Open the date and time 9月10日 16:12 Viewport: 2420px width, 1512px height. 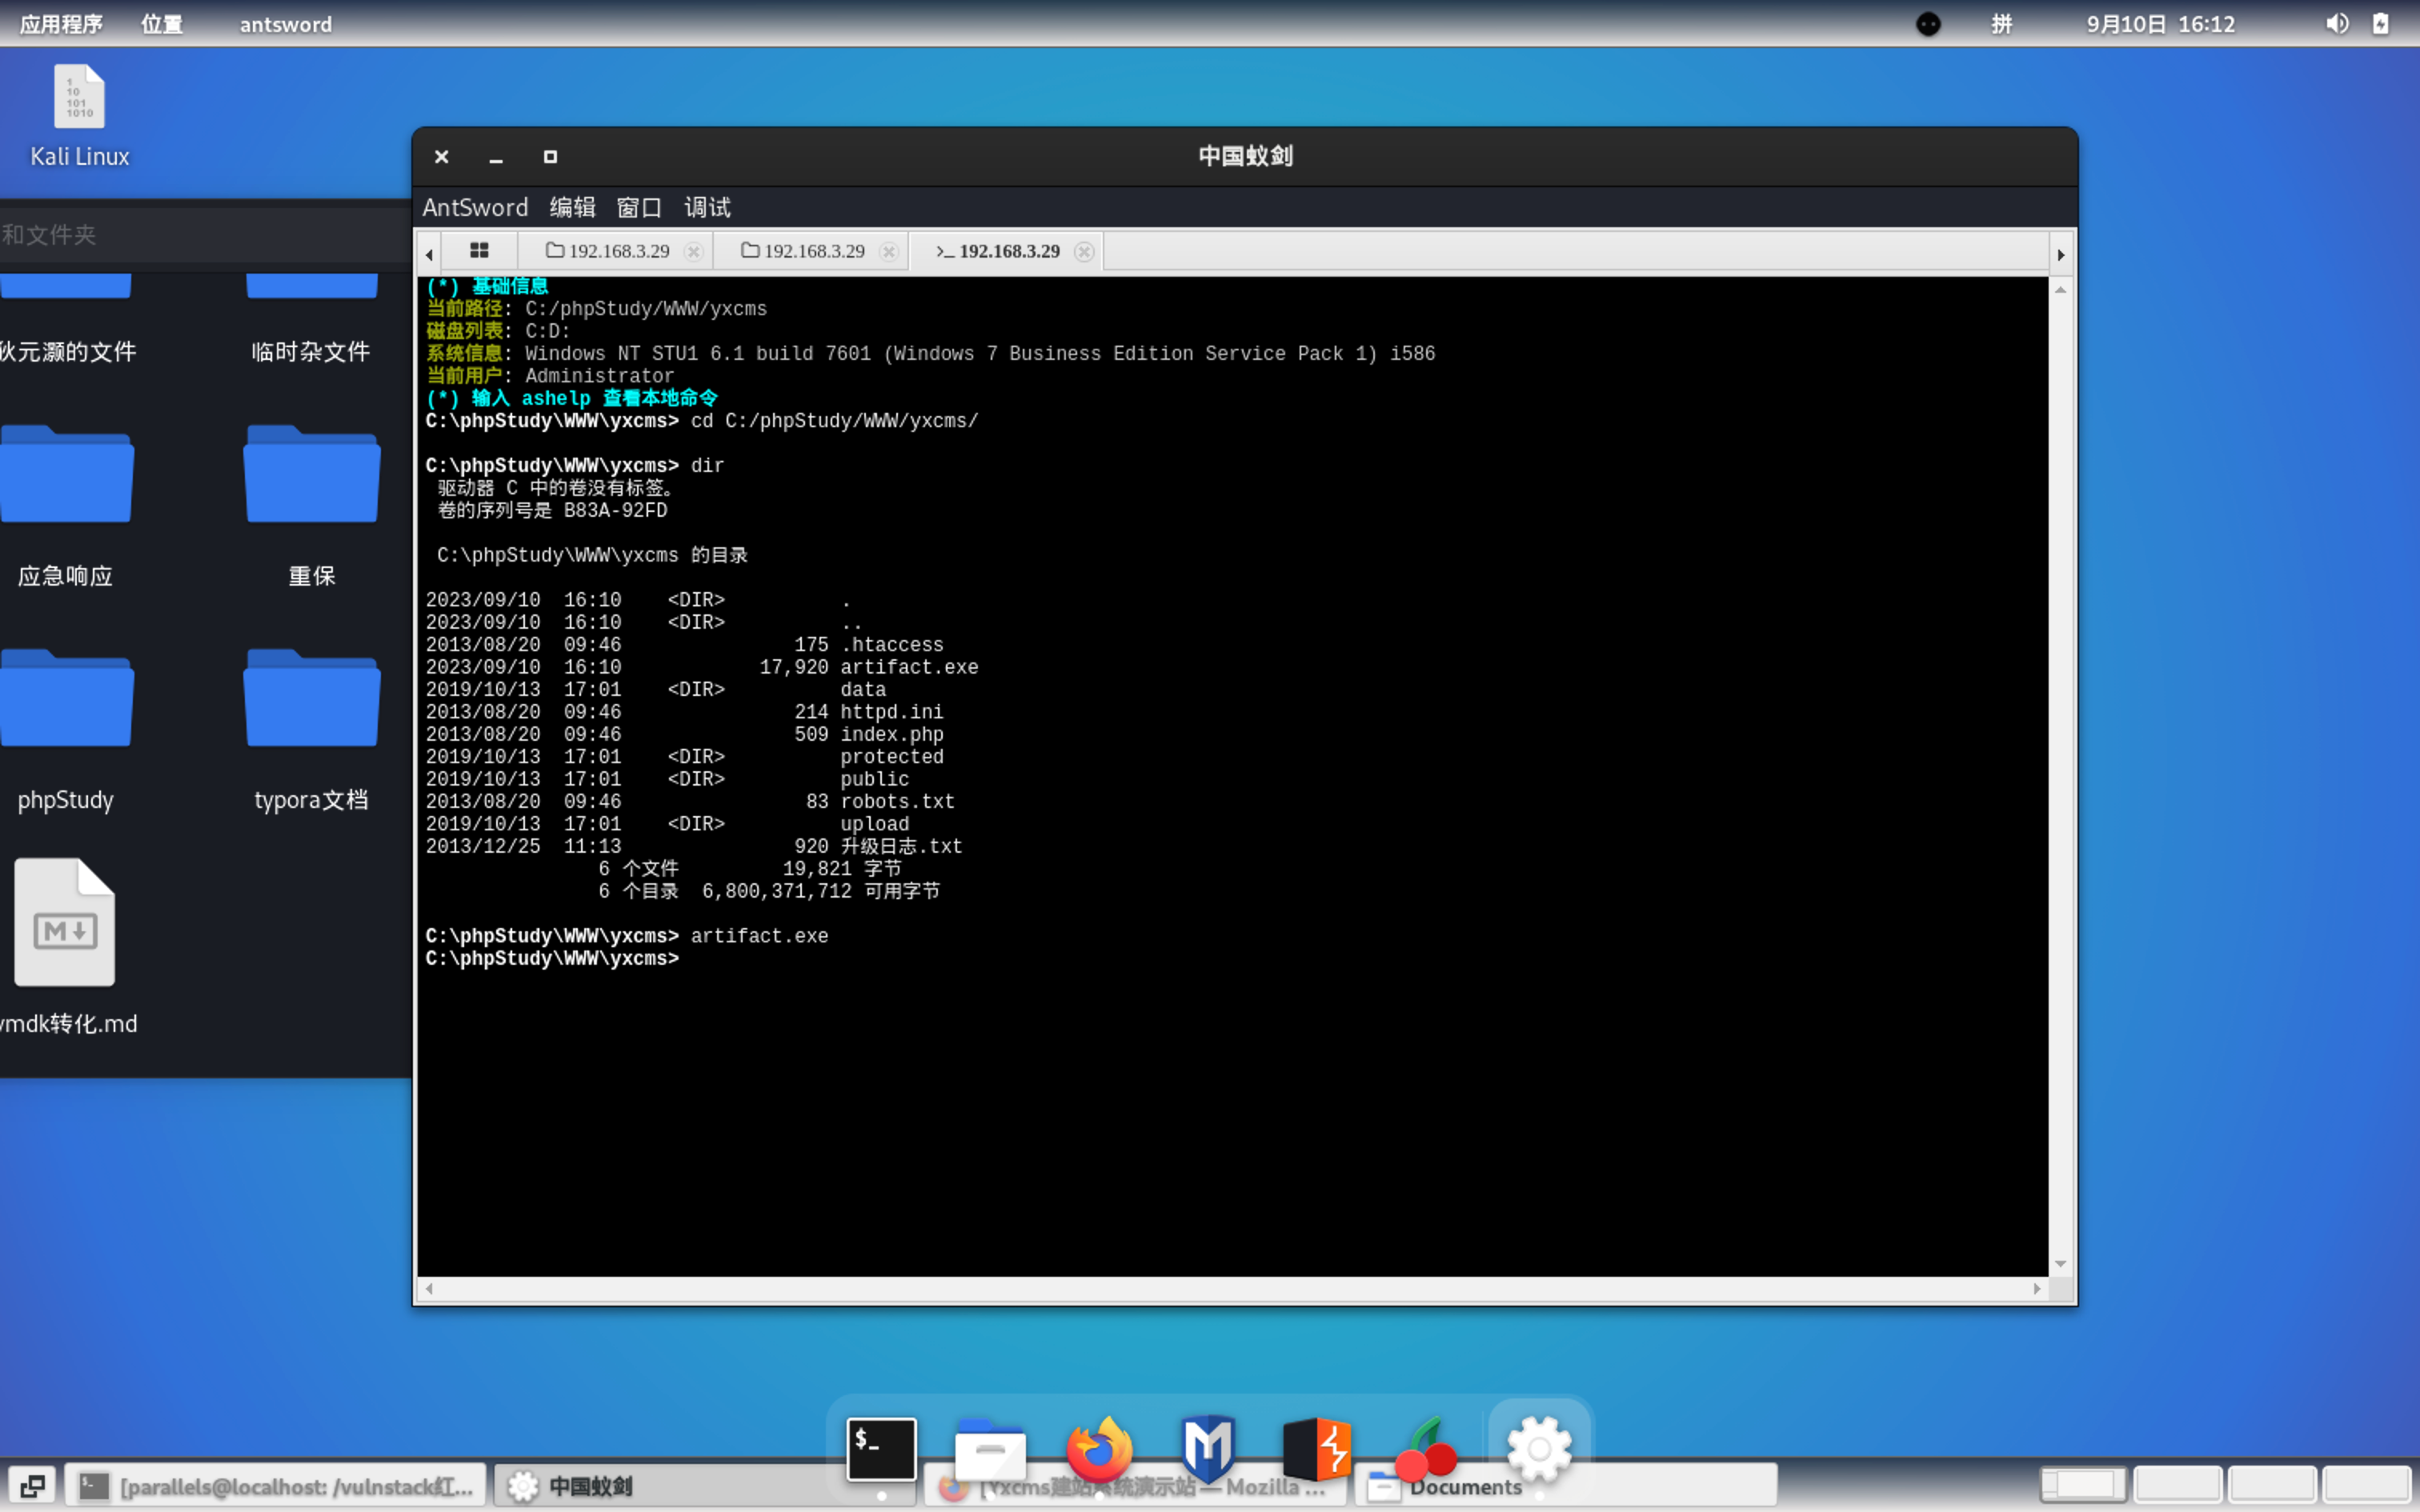tap(2160, 24)
